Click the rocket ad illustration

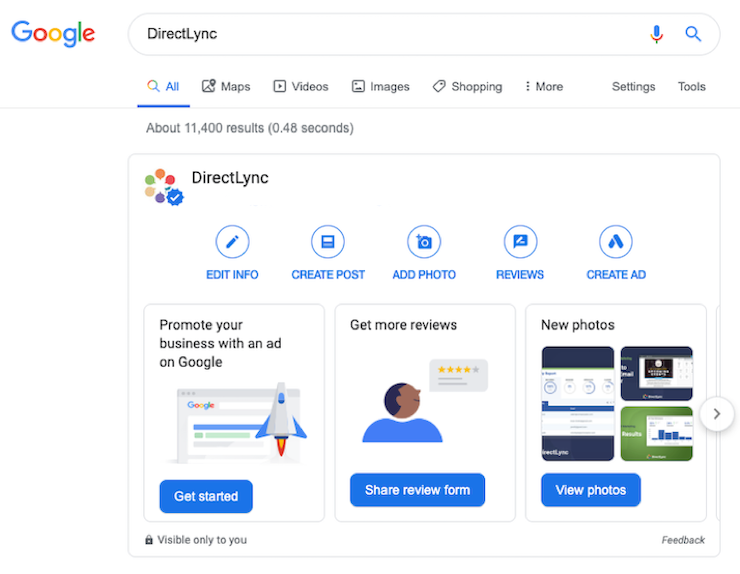236,423
